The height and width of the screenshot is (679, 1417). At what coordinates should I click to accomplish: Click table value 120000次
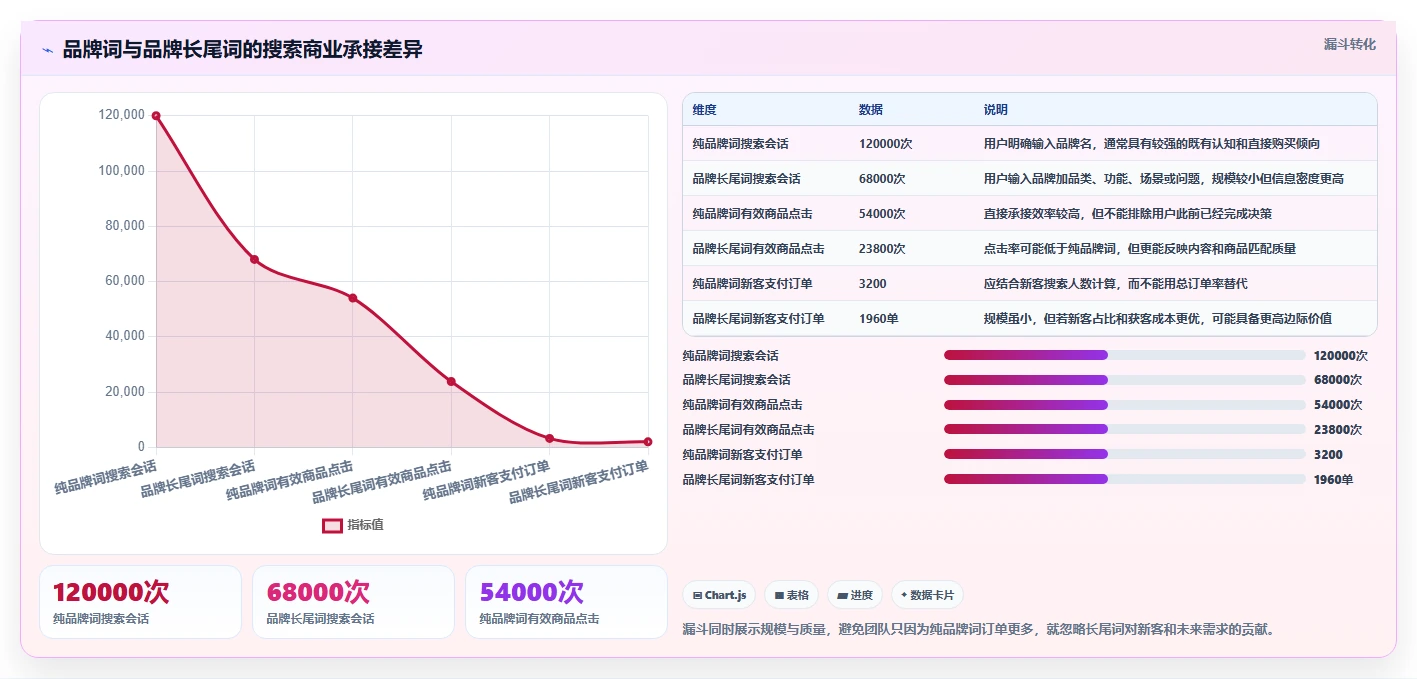885,144
